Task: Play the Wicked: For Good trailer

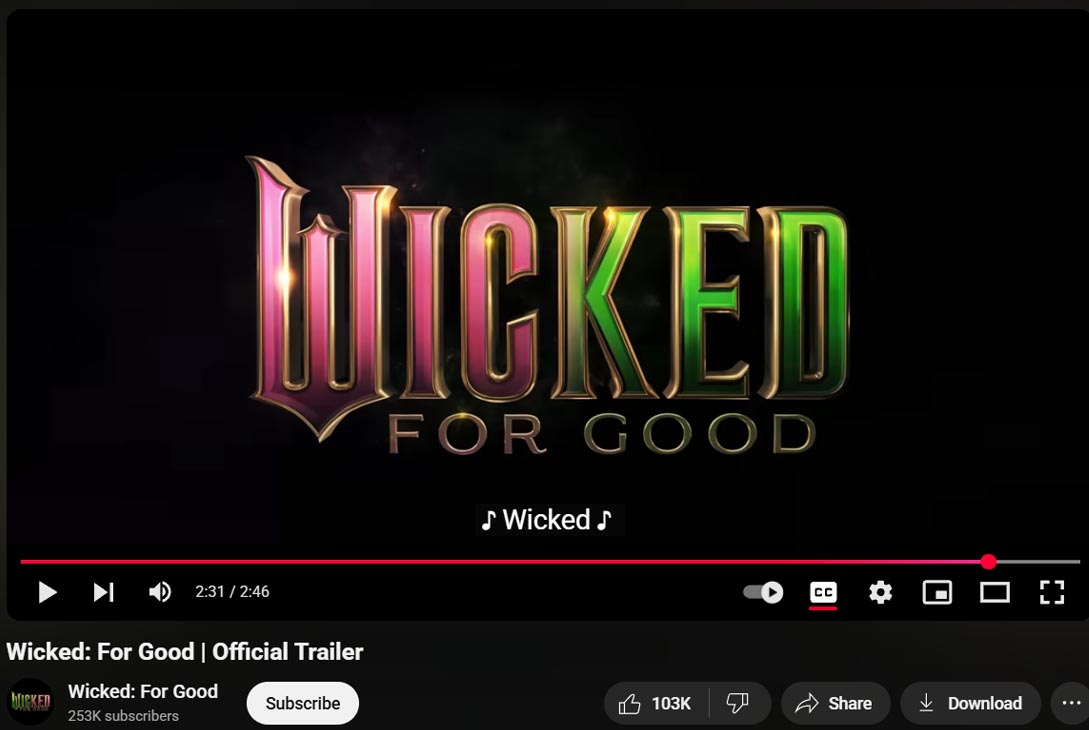Action: 47,592
